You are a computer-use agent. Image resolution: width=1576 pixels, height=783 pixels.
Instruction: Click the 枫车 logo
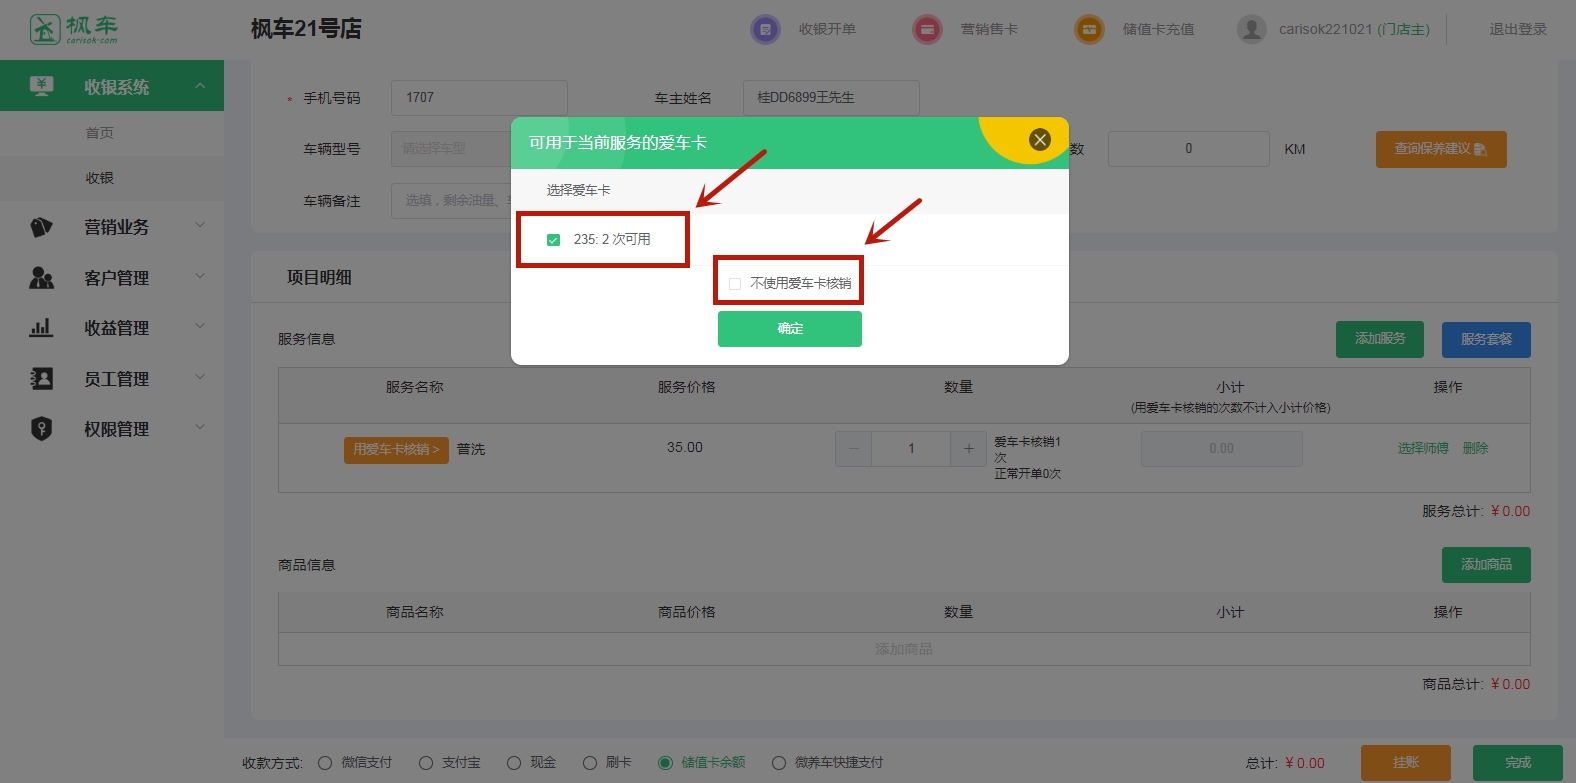pos(74,29)
